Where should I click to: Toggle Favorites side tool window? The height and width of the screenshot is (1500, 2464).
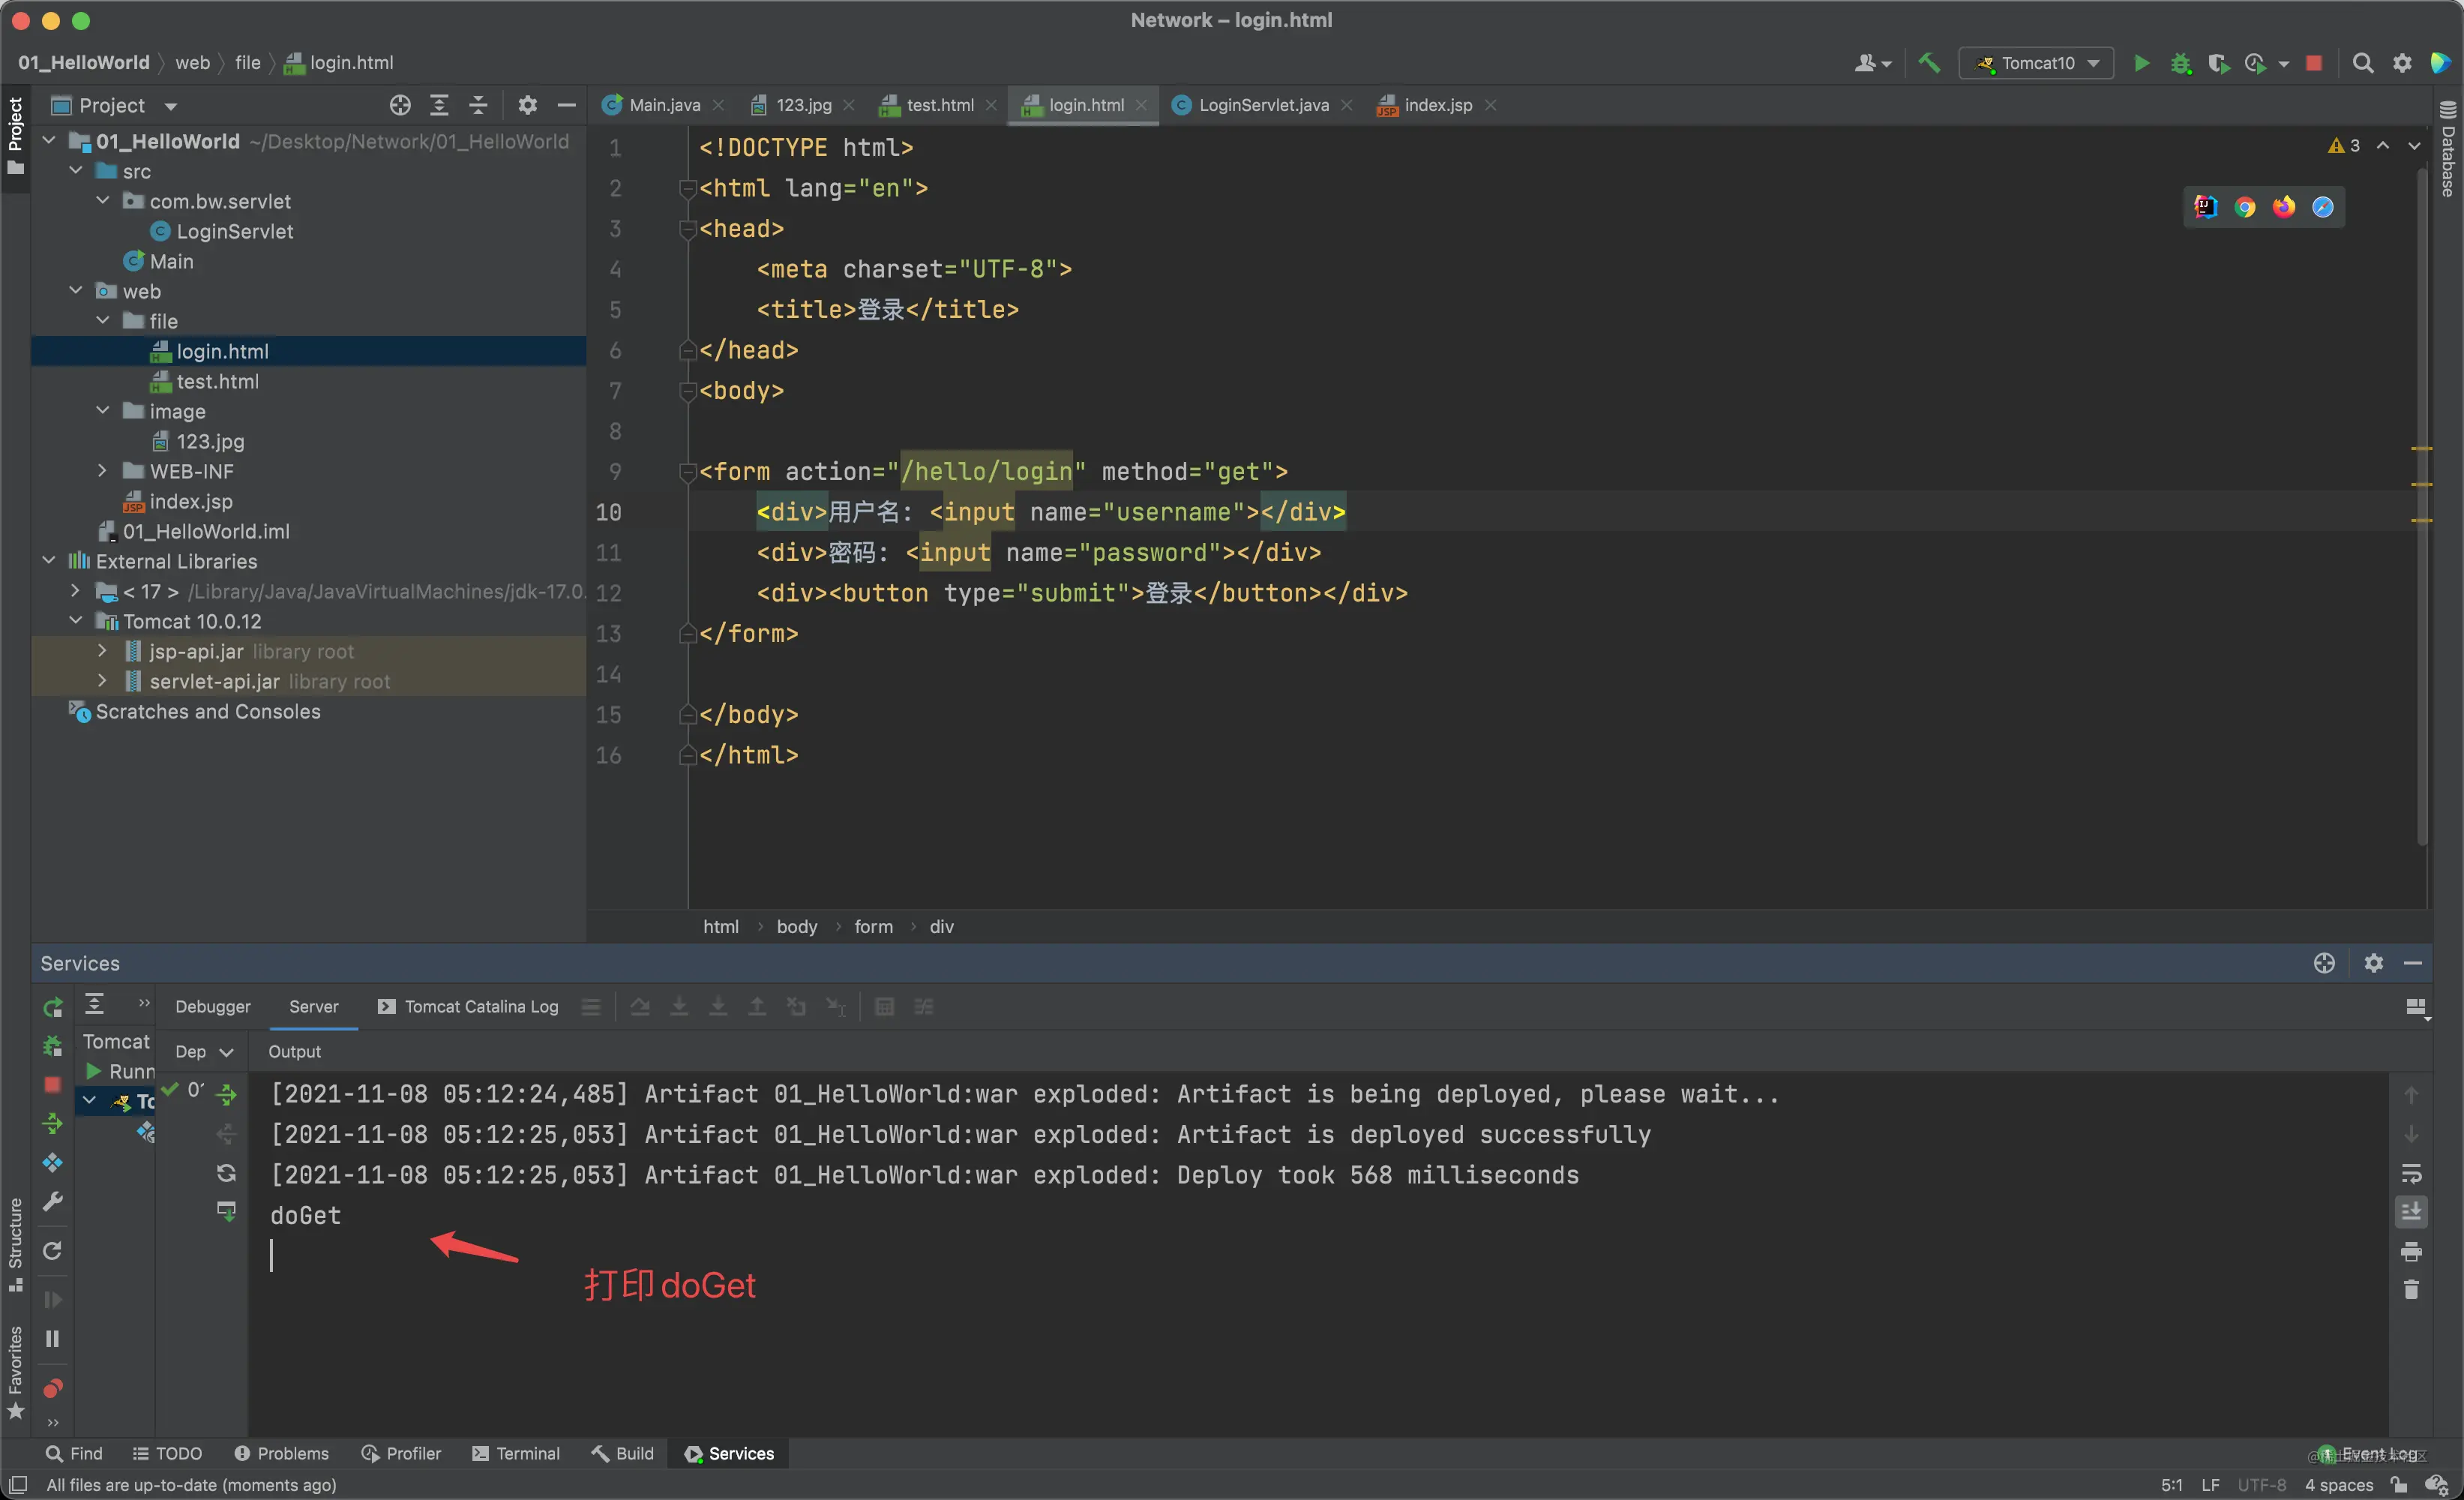pyautogui.click(x=15, y=1373)
